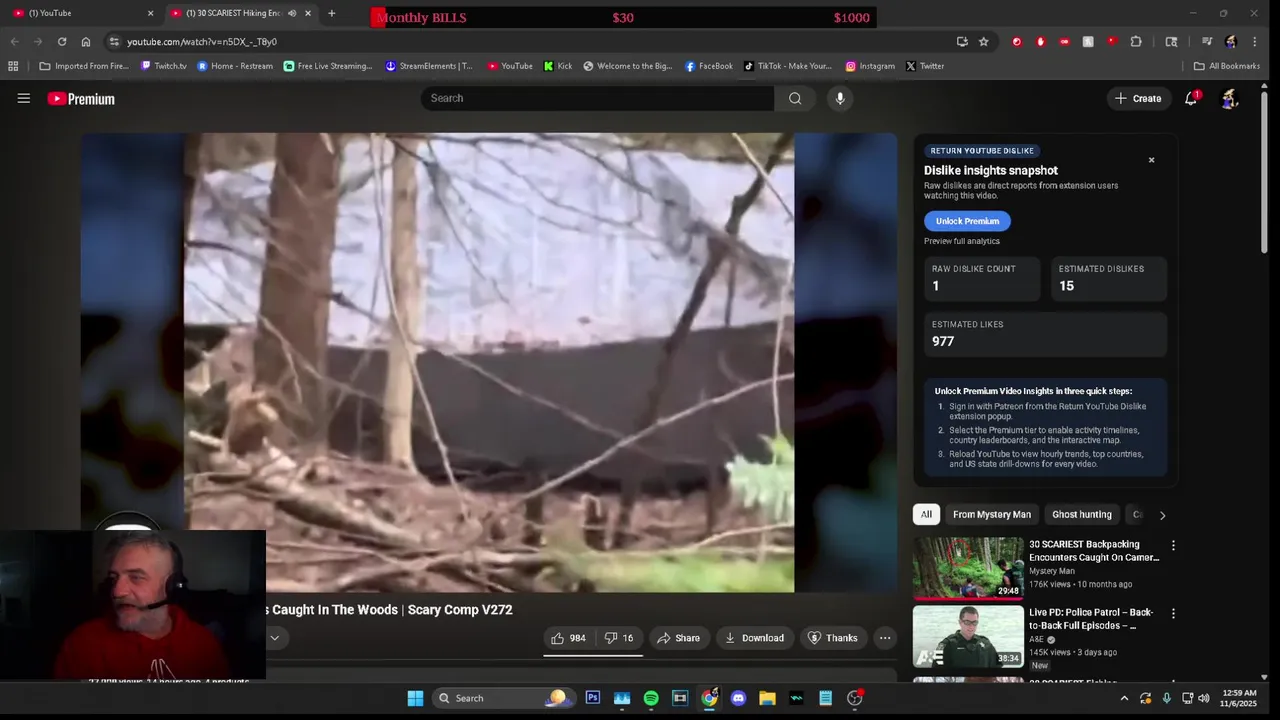The width and height of the screenshot is (1280, 720).
Task: Close the Dislike insights snapshot panel
Action: (x=1151, y=160)
